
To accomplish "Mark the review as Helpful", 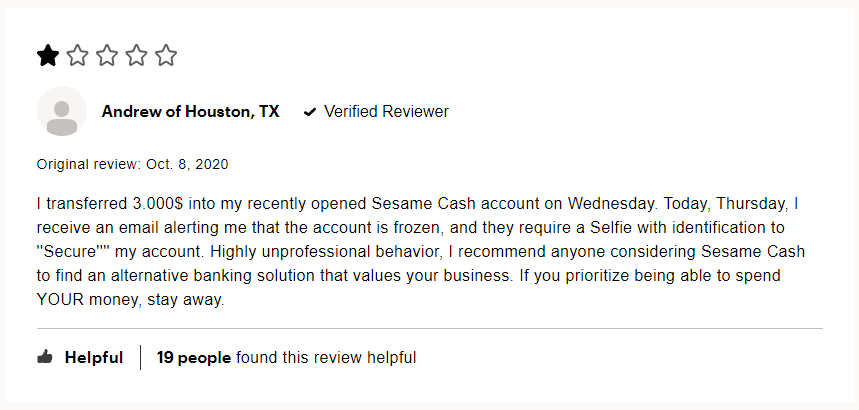I will click(94, 357).
